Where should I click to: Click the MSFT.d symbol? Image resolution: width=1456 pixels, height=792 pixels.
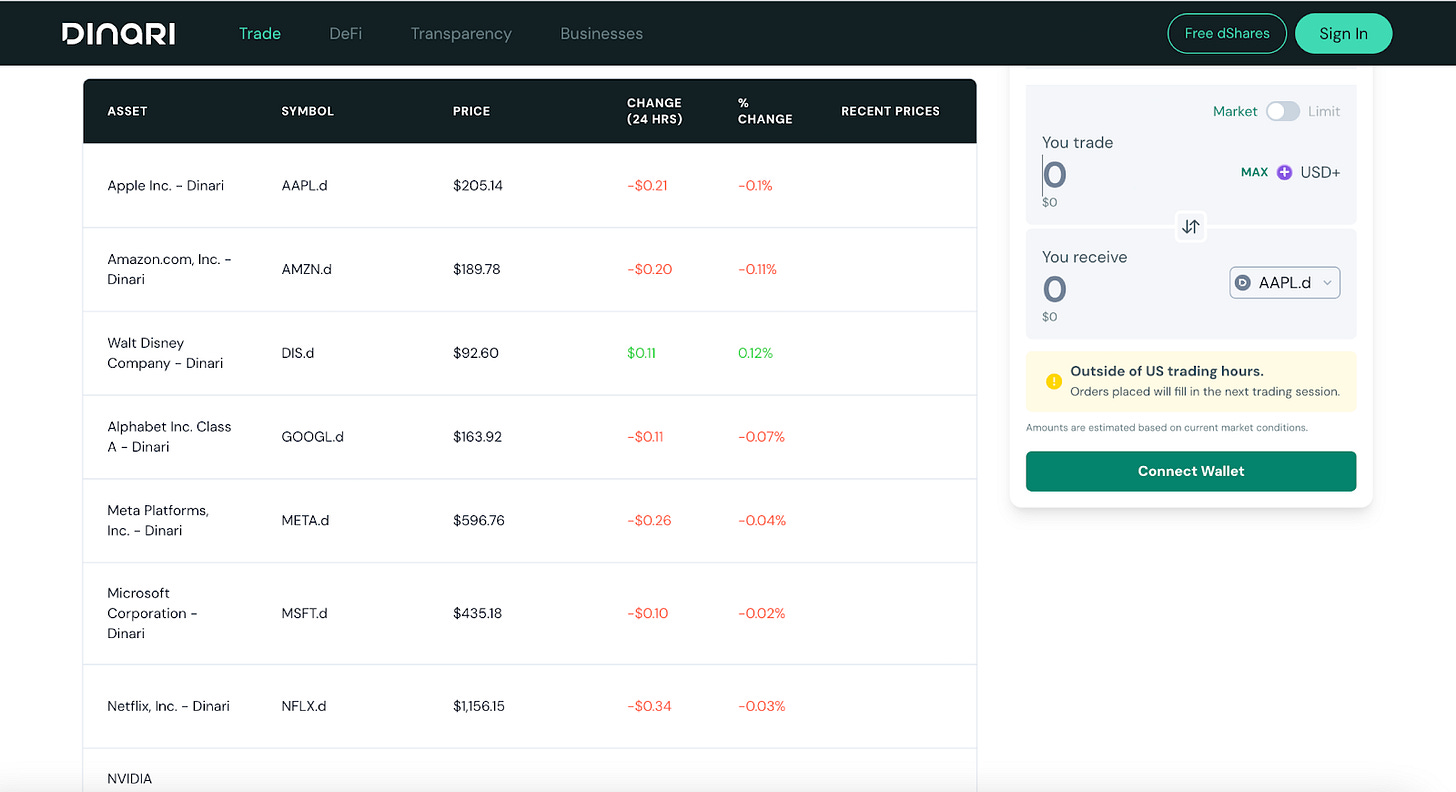304,614
